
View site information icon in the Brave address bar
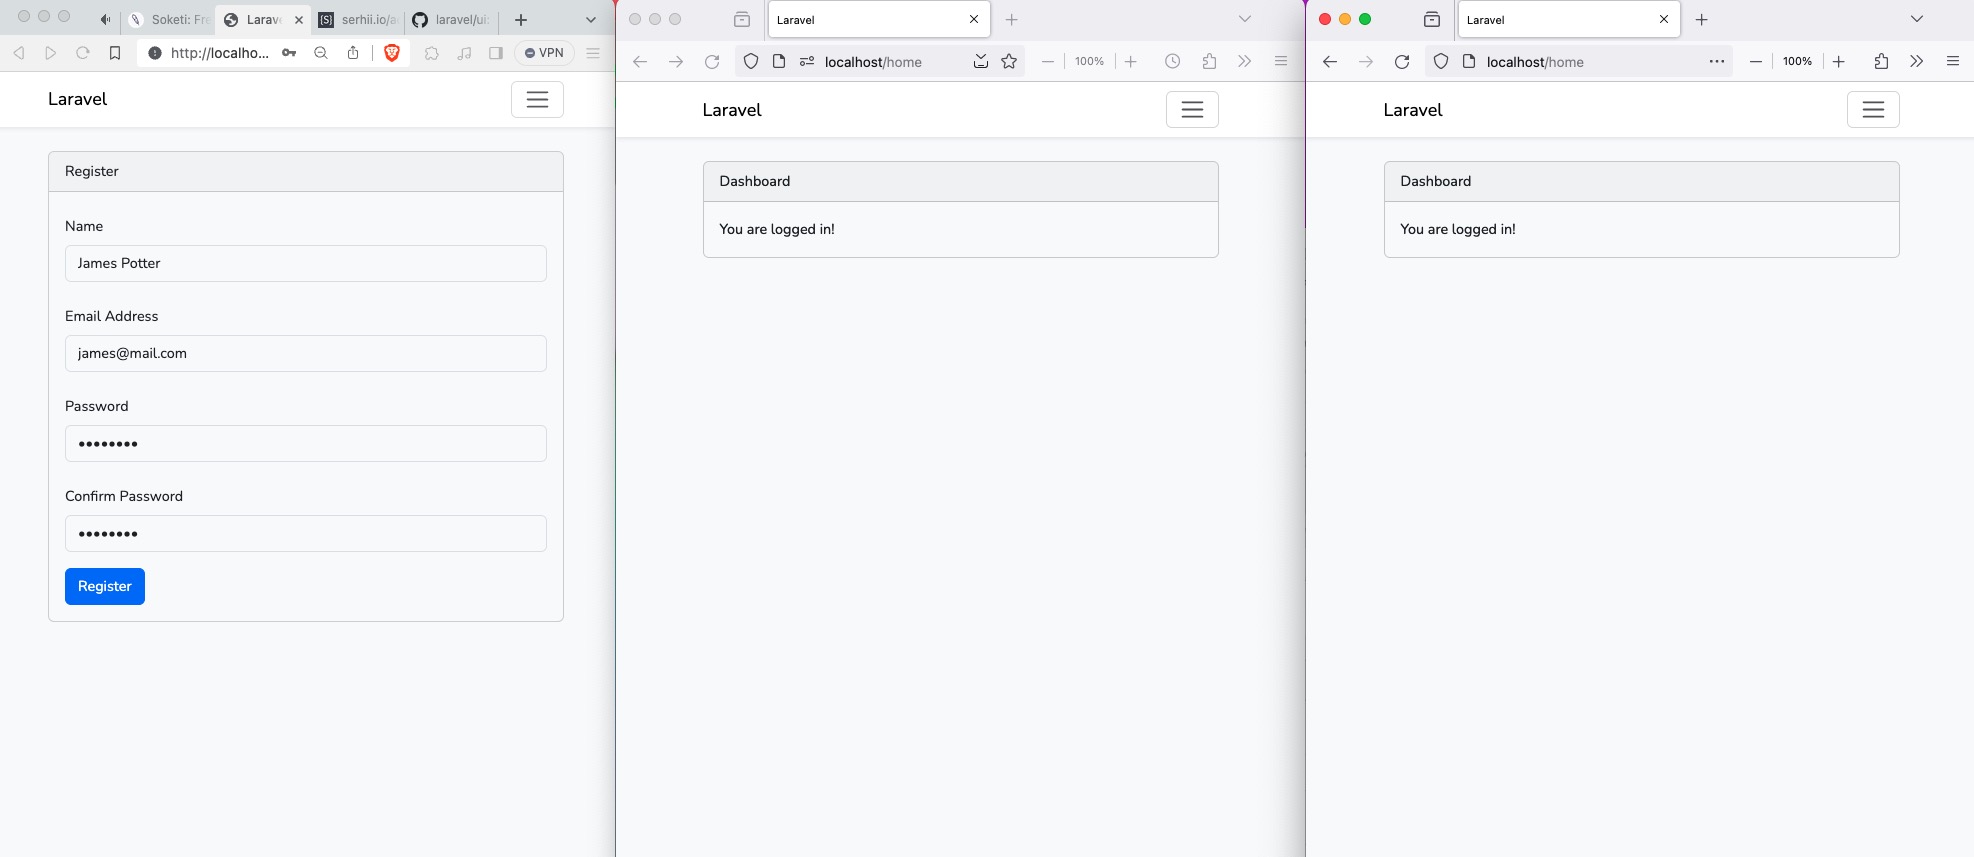tap(155, 53)
